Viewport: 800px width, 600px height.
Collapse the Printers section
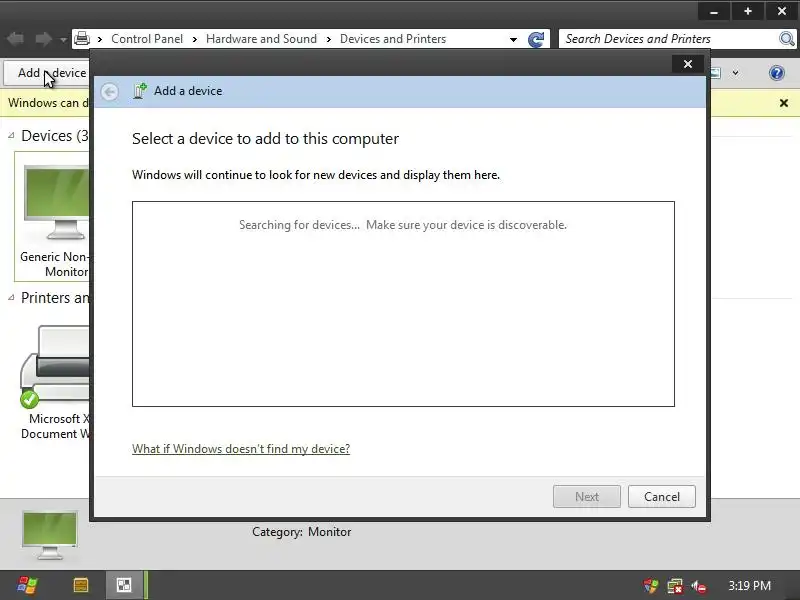point(11,297)
